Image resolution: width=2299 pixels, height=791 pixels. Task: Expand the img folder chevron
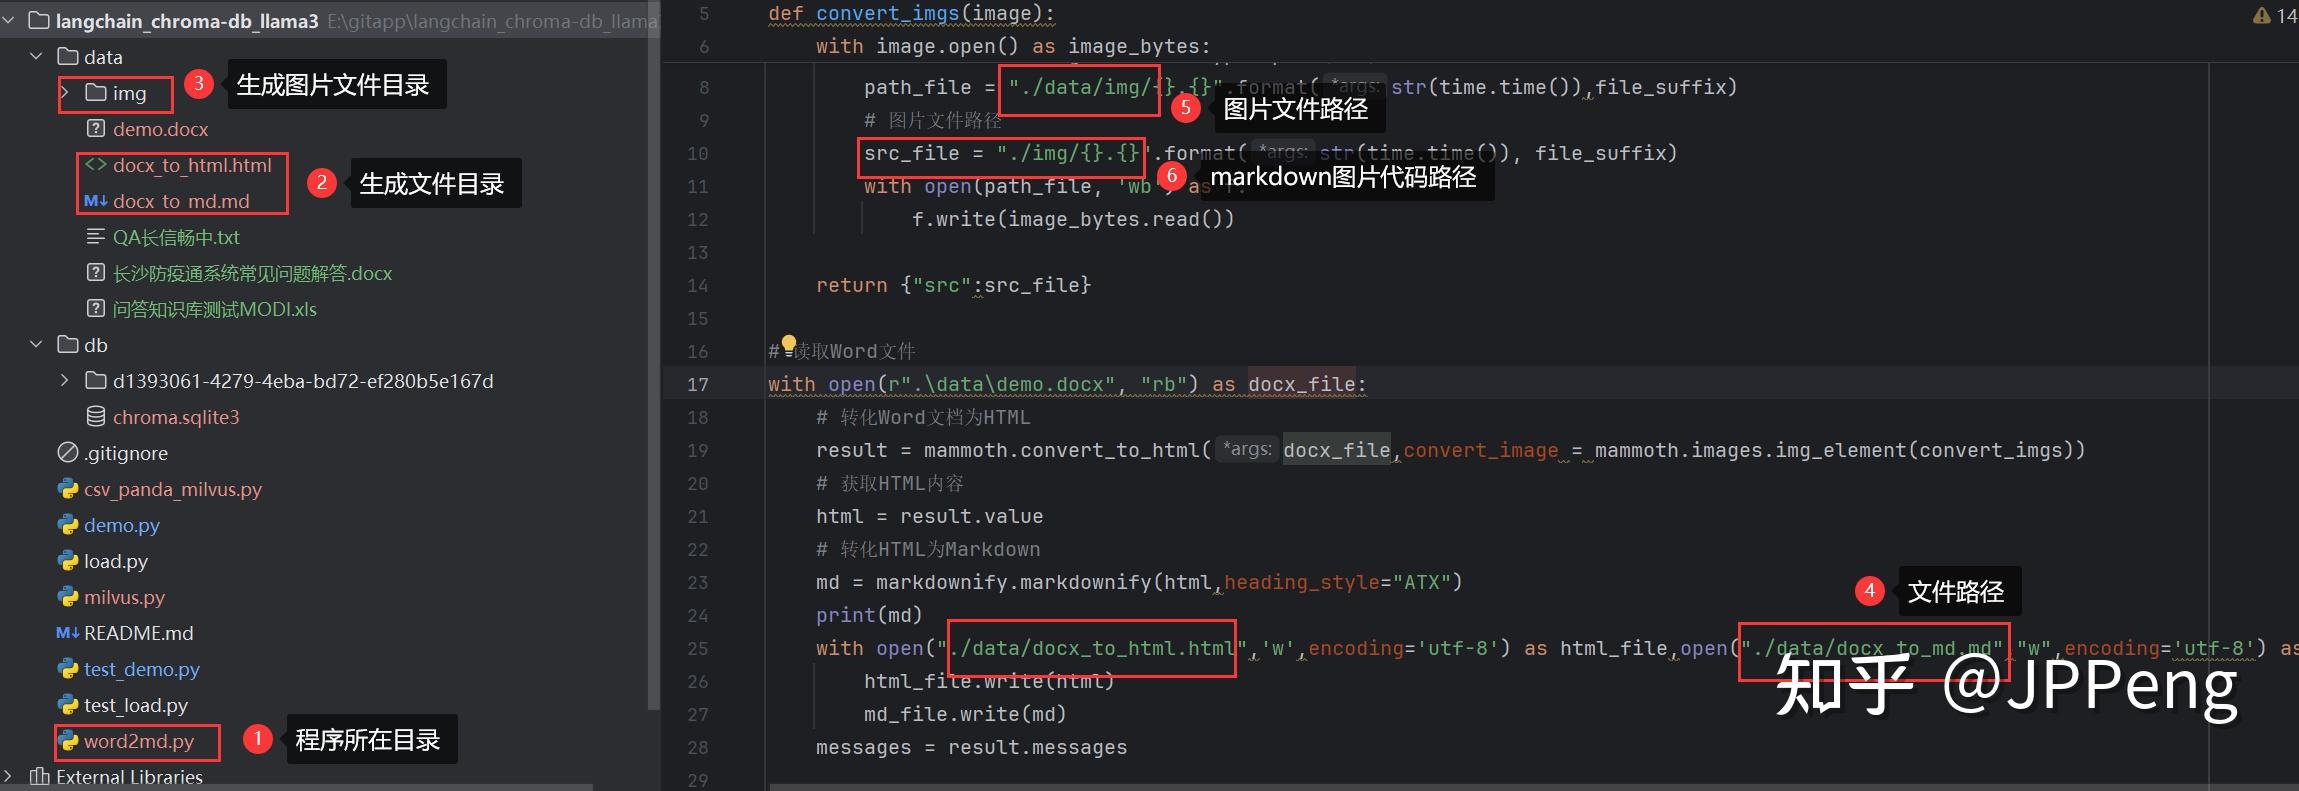pyautogui.click(x=65, y=92)
